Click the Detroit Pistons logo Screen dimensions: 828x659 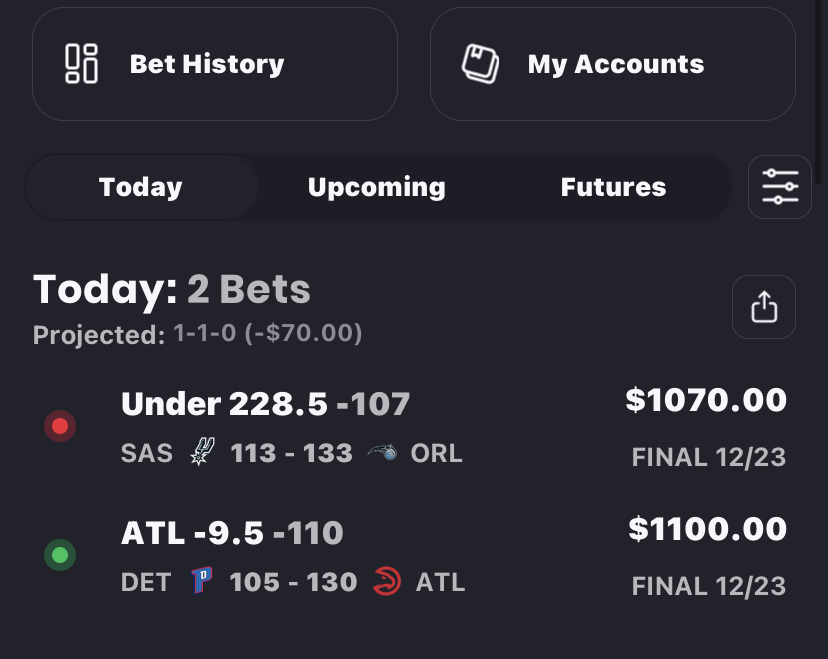coord(202,581)
